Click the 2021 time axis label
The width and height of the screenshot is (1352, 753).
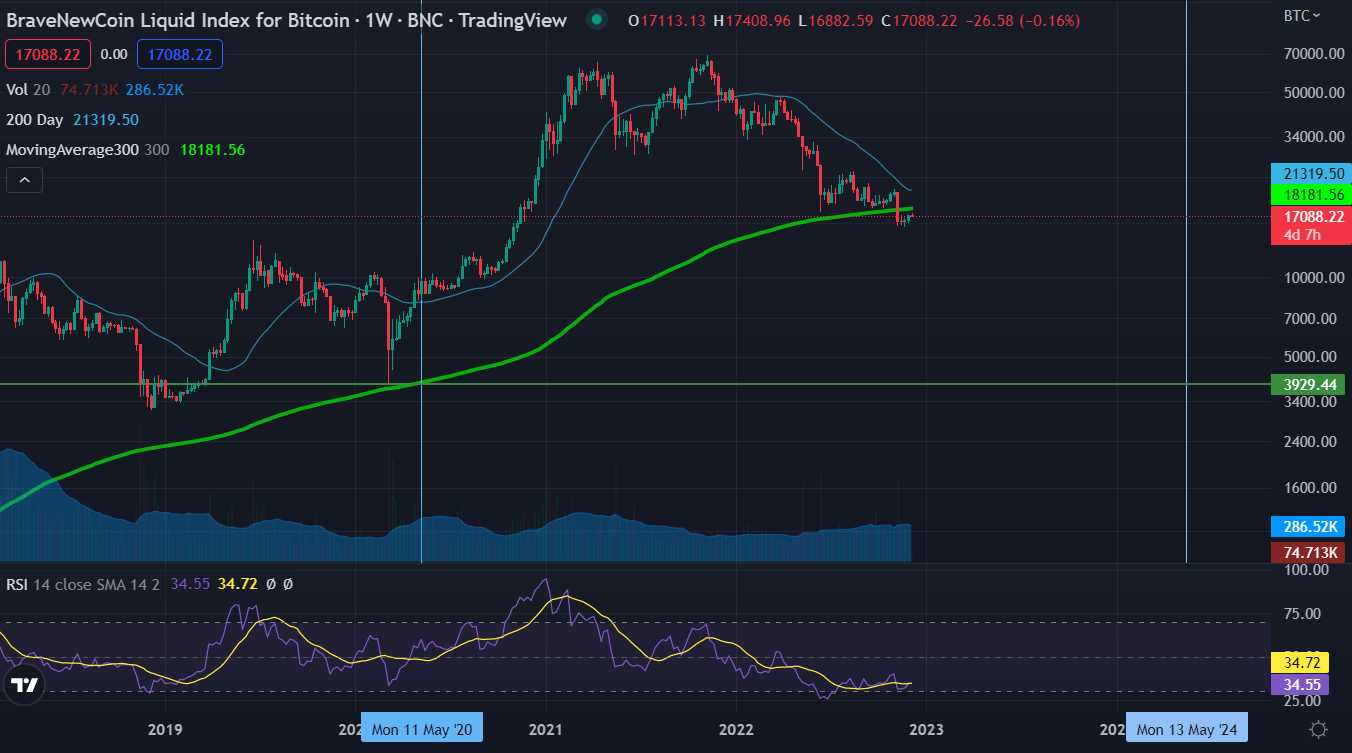pyautogui.click(x=546, y=729)
